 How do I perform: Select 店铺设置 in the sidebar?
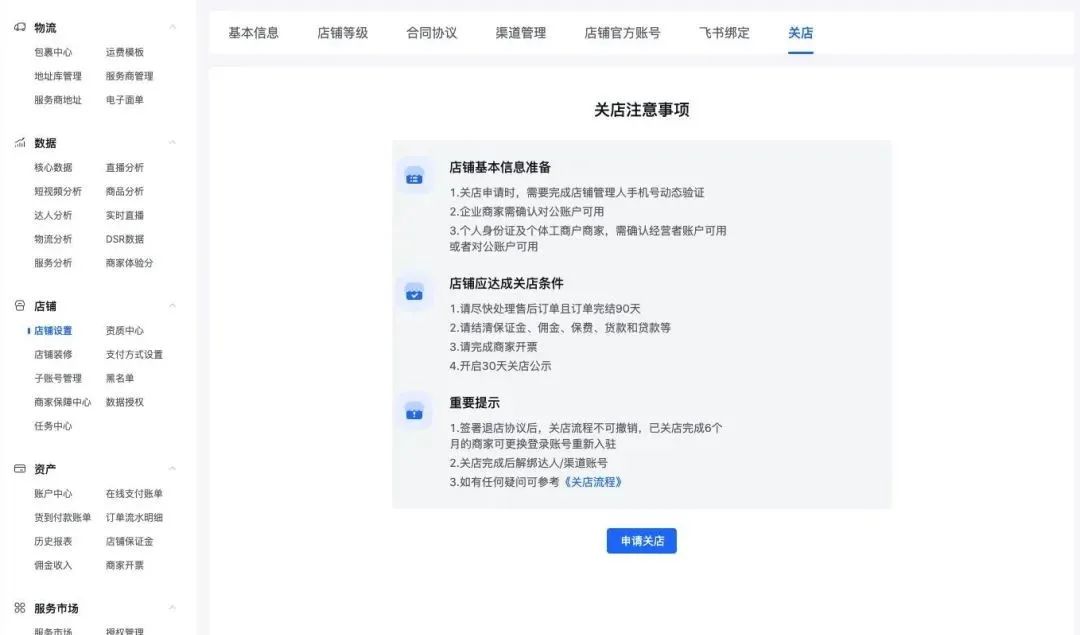coord(54,330)
